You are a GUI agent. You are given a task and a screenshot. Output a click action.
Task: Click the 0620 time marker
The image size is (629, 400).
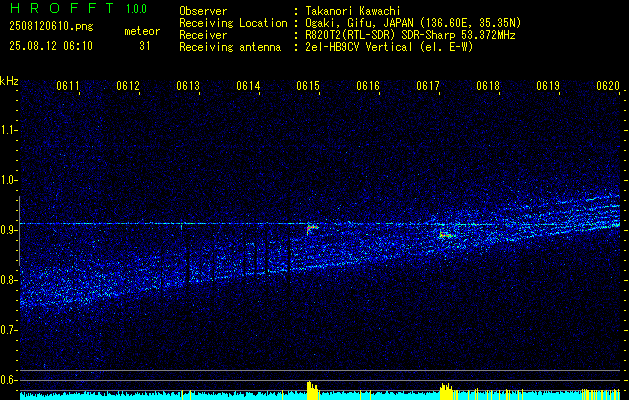pyautogui.click(x=608, y=85)
